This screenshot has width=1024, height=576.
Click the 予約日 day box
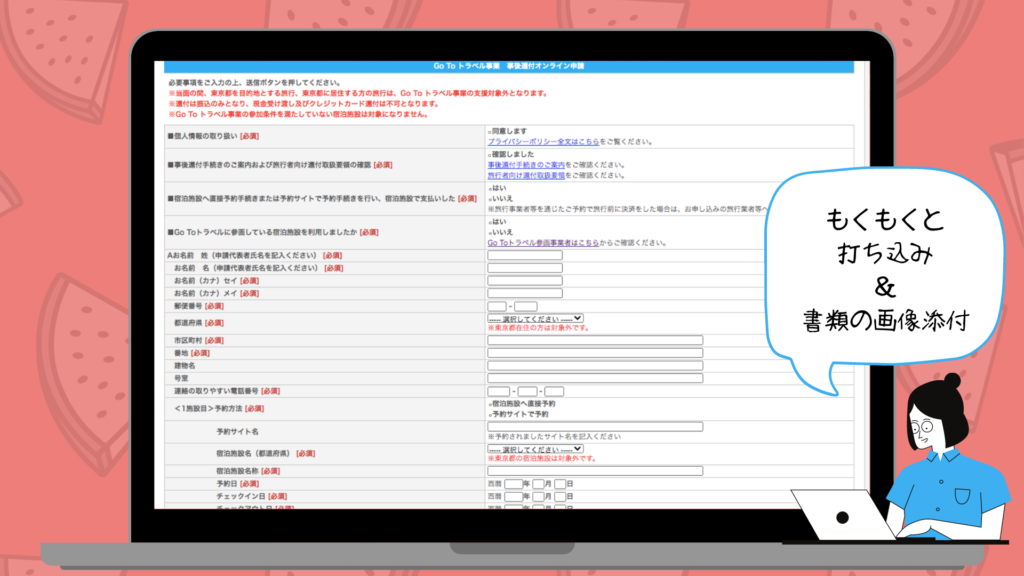click(560, 484)
